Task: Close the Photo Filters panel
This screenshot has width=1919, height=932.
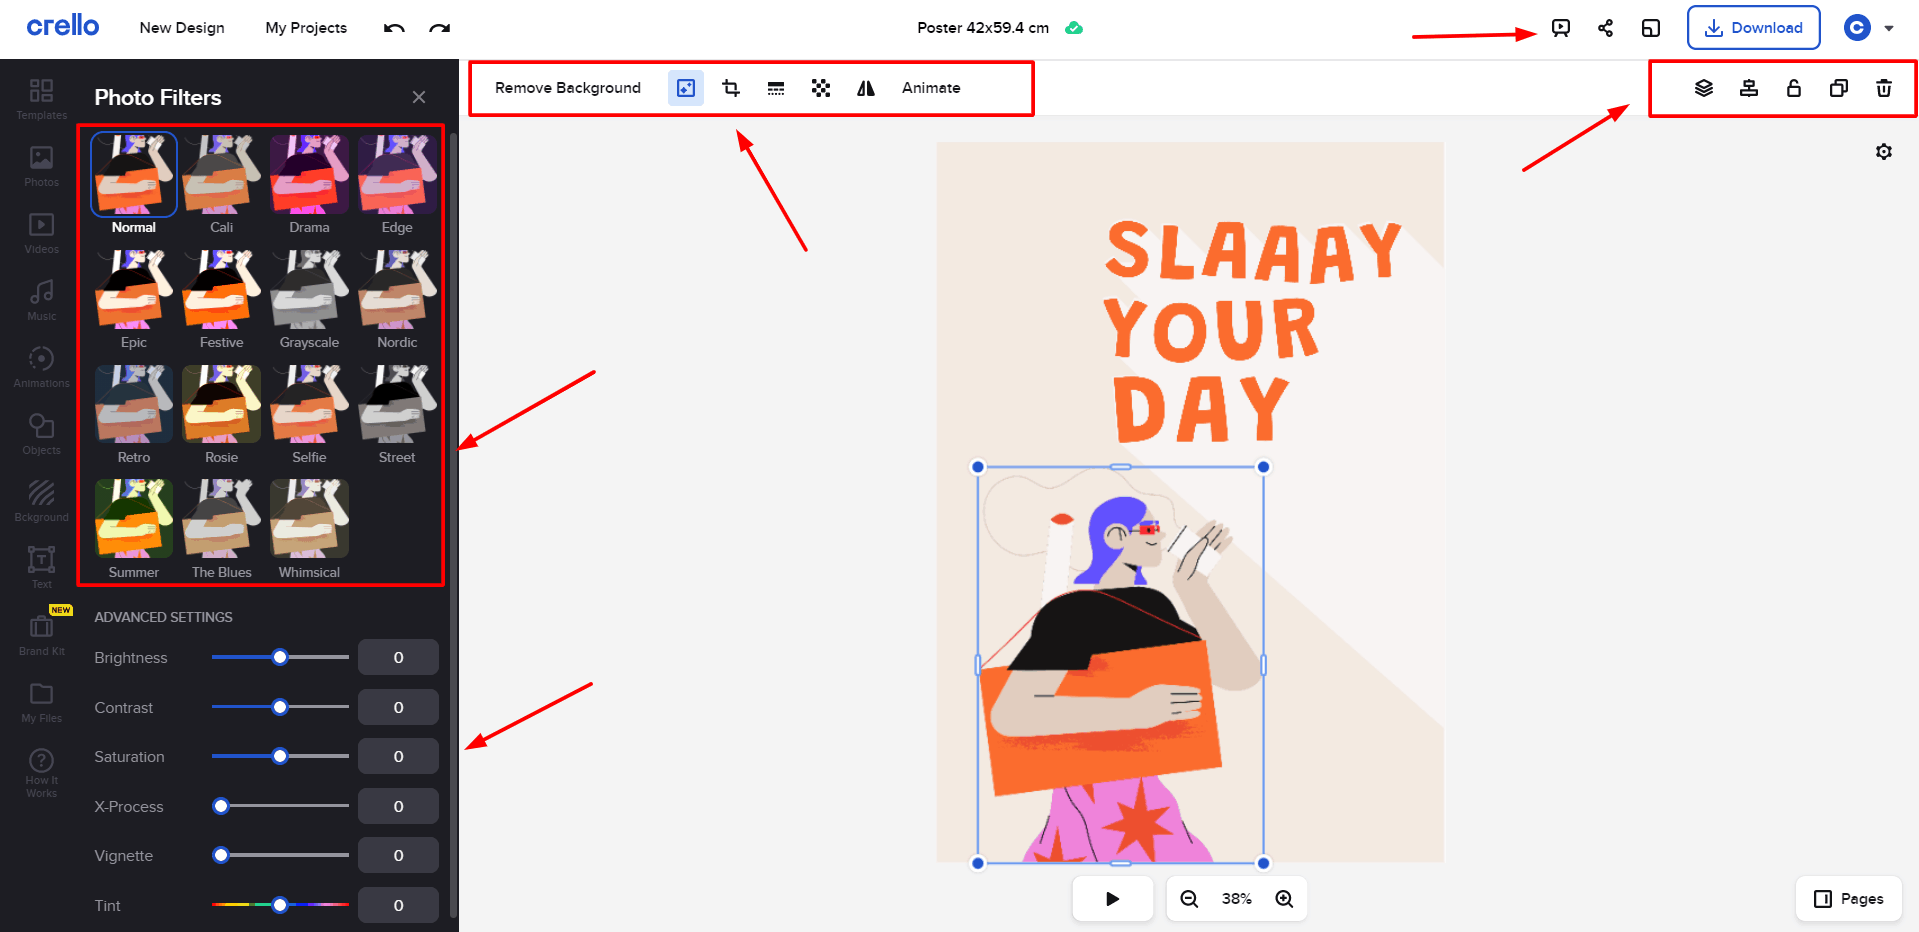Action: click(x=419, y=97)
